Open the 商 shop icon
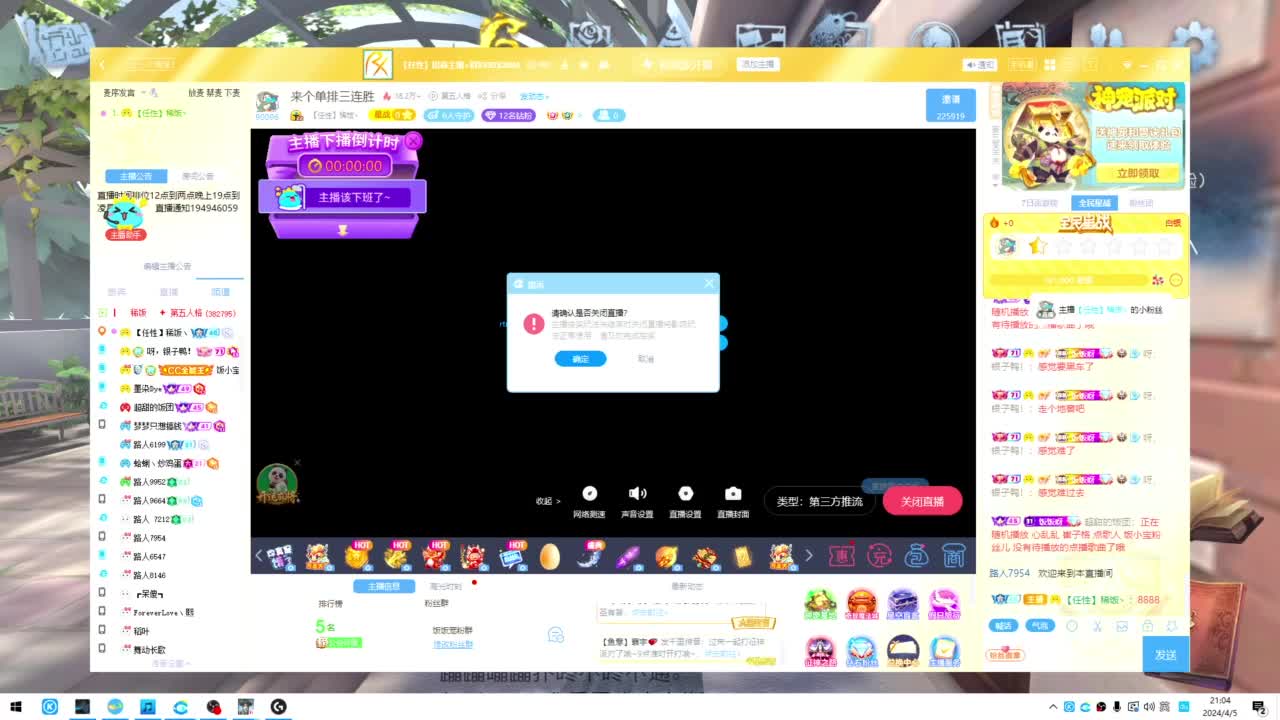Screen dimensions: 1280x720 [953, 555]
